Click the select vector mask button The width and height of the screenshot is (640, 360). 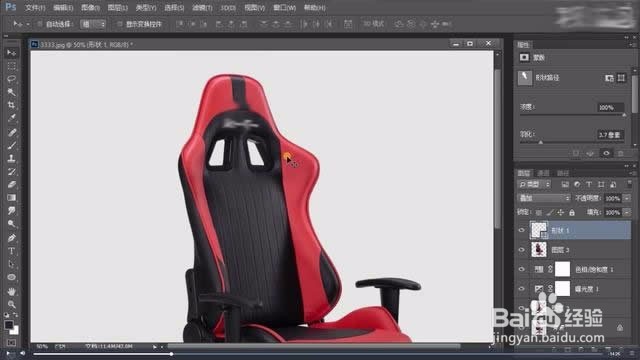click(x=621, y=78)
